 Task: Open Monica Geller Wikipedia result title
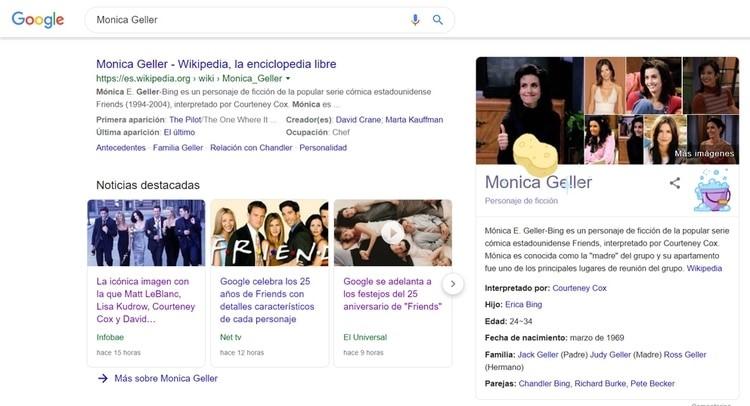tap(216, 64)
